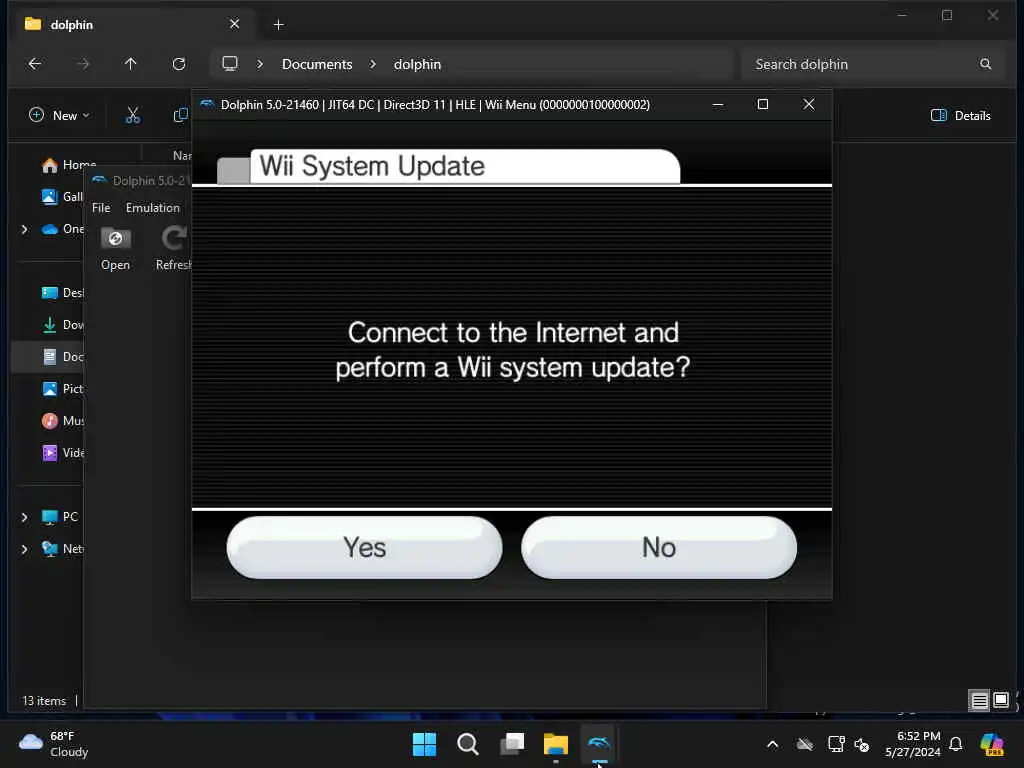Open Videos in Explorer sidebar
Screen dimensions: 1024x768
(62, 453)
